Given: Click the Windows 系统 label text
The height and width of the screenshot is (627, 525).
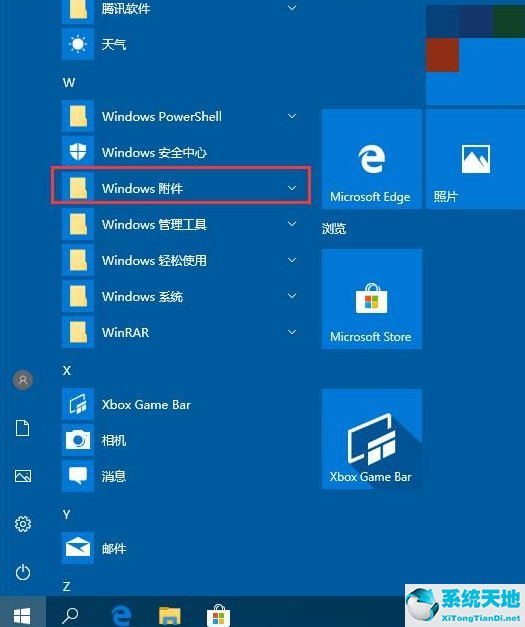Looking at the screenshot, I should pos(142,296).
